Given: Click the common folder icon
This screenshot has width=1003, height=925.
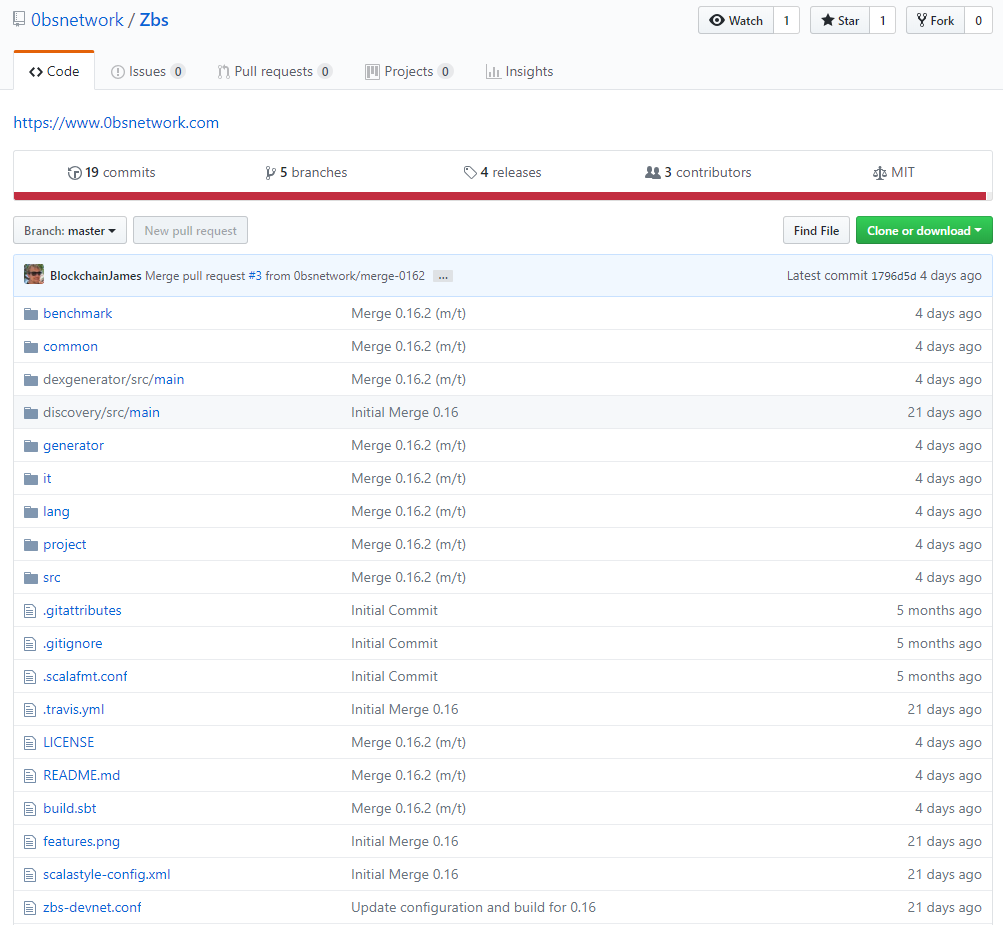Looking at the screenshot, I should click(x=31, y=347).
